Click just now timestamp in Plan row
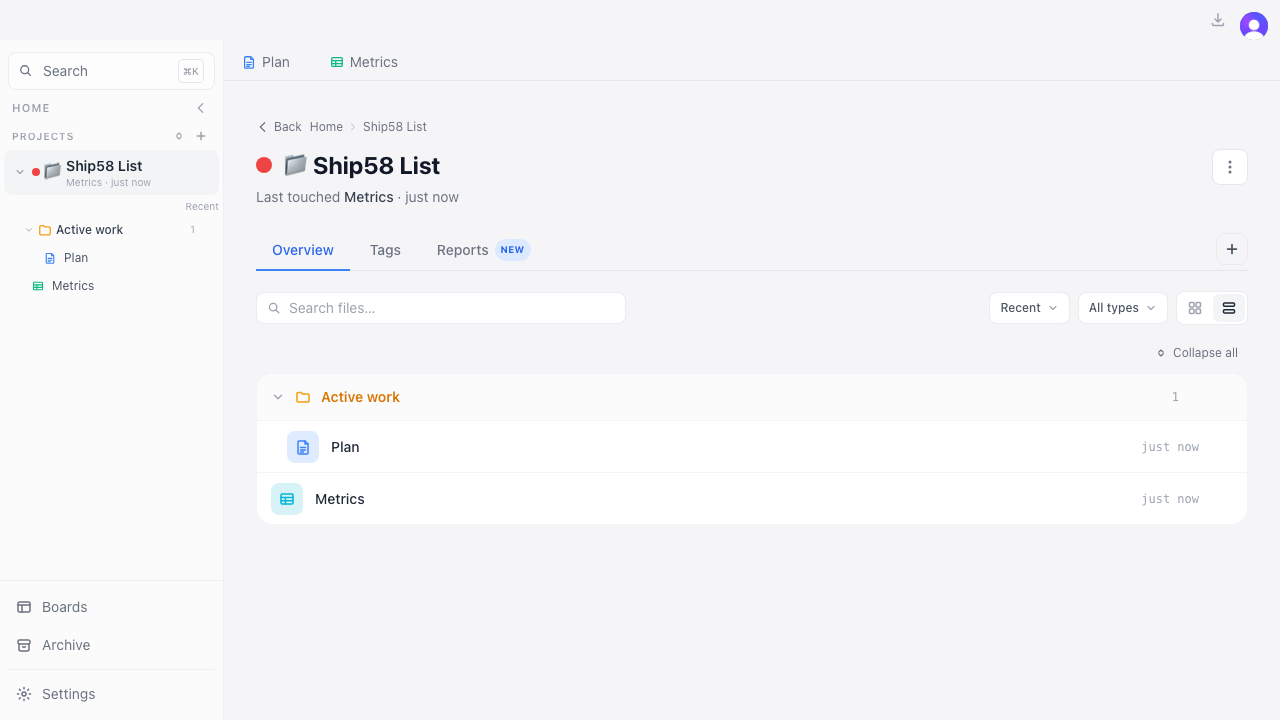The image size is (1280, 720). click(1170, 447)
